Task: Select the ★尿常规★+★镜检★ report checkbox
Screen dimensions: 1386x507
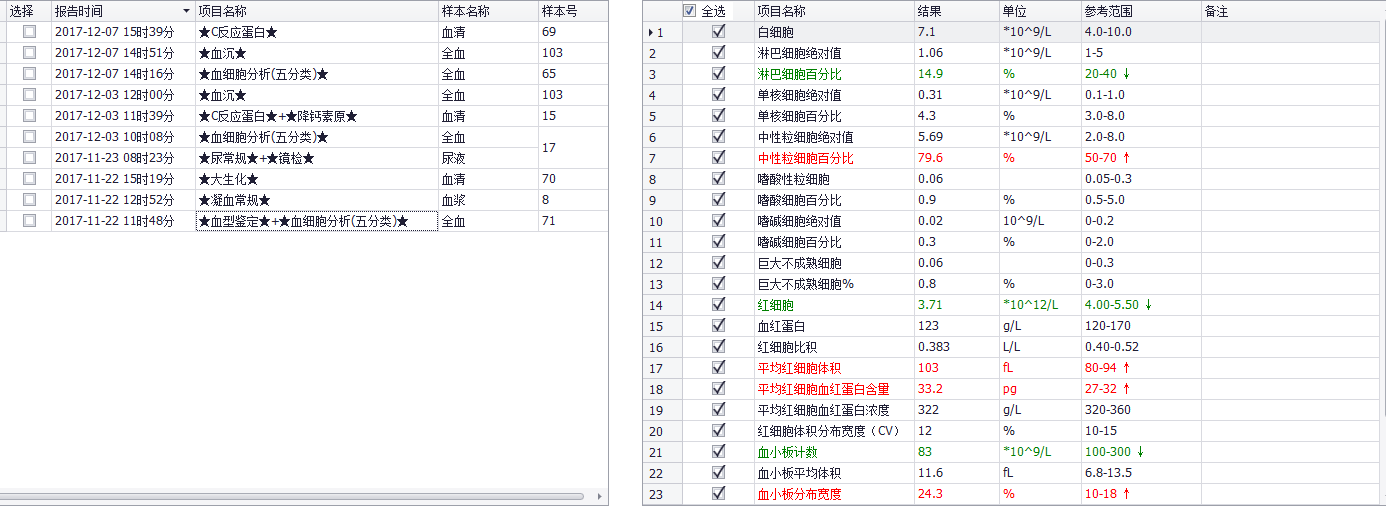Action: pos(30,158)
